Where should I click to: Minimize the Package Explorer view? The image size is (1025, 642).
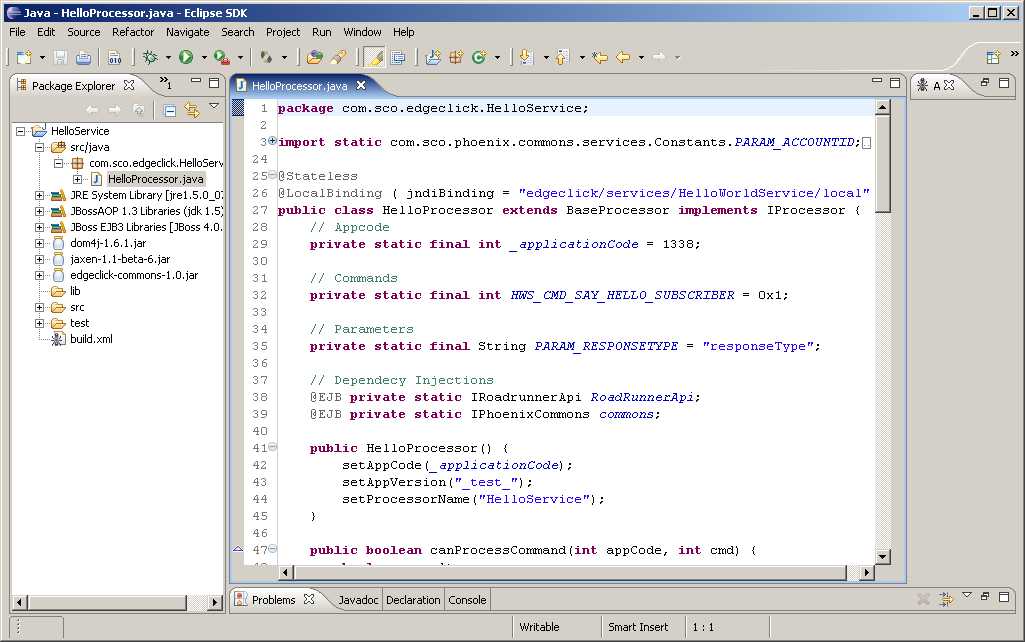[x=196, y=82]
